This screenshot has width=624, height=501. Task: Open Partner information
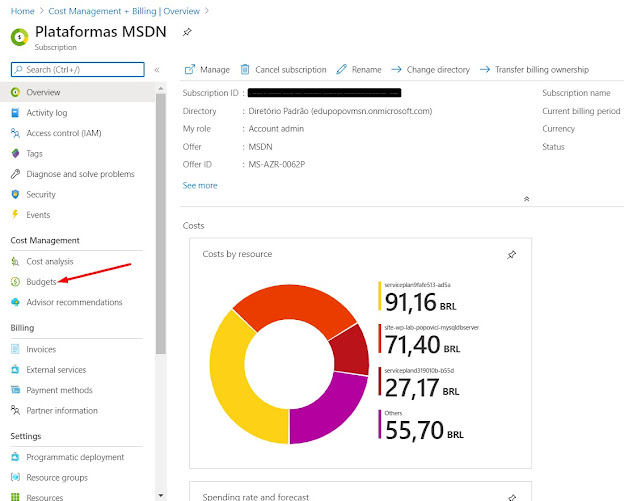tap(62, 410)
